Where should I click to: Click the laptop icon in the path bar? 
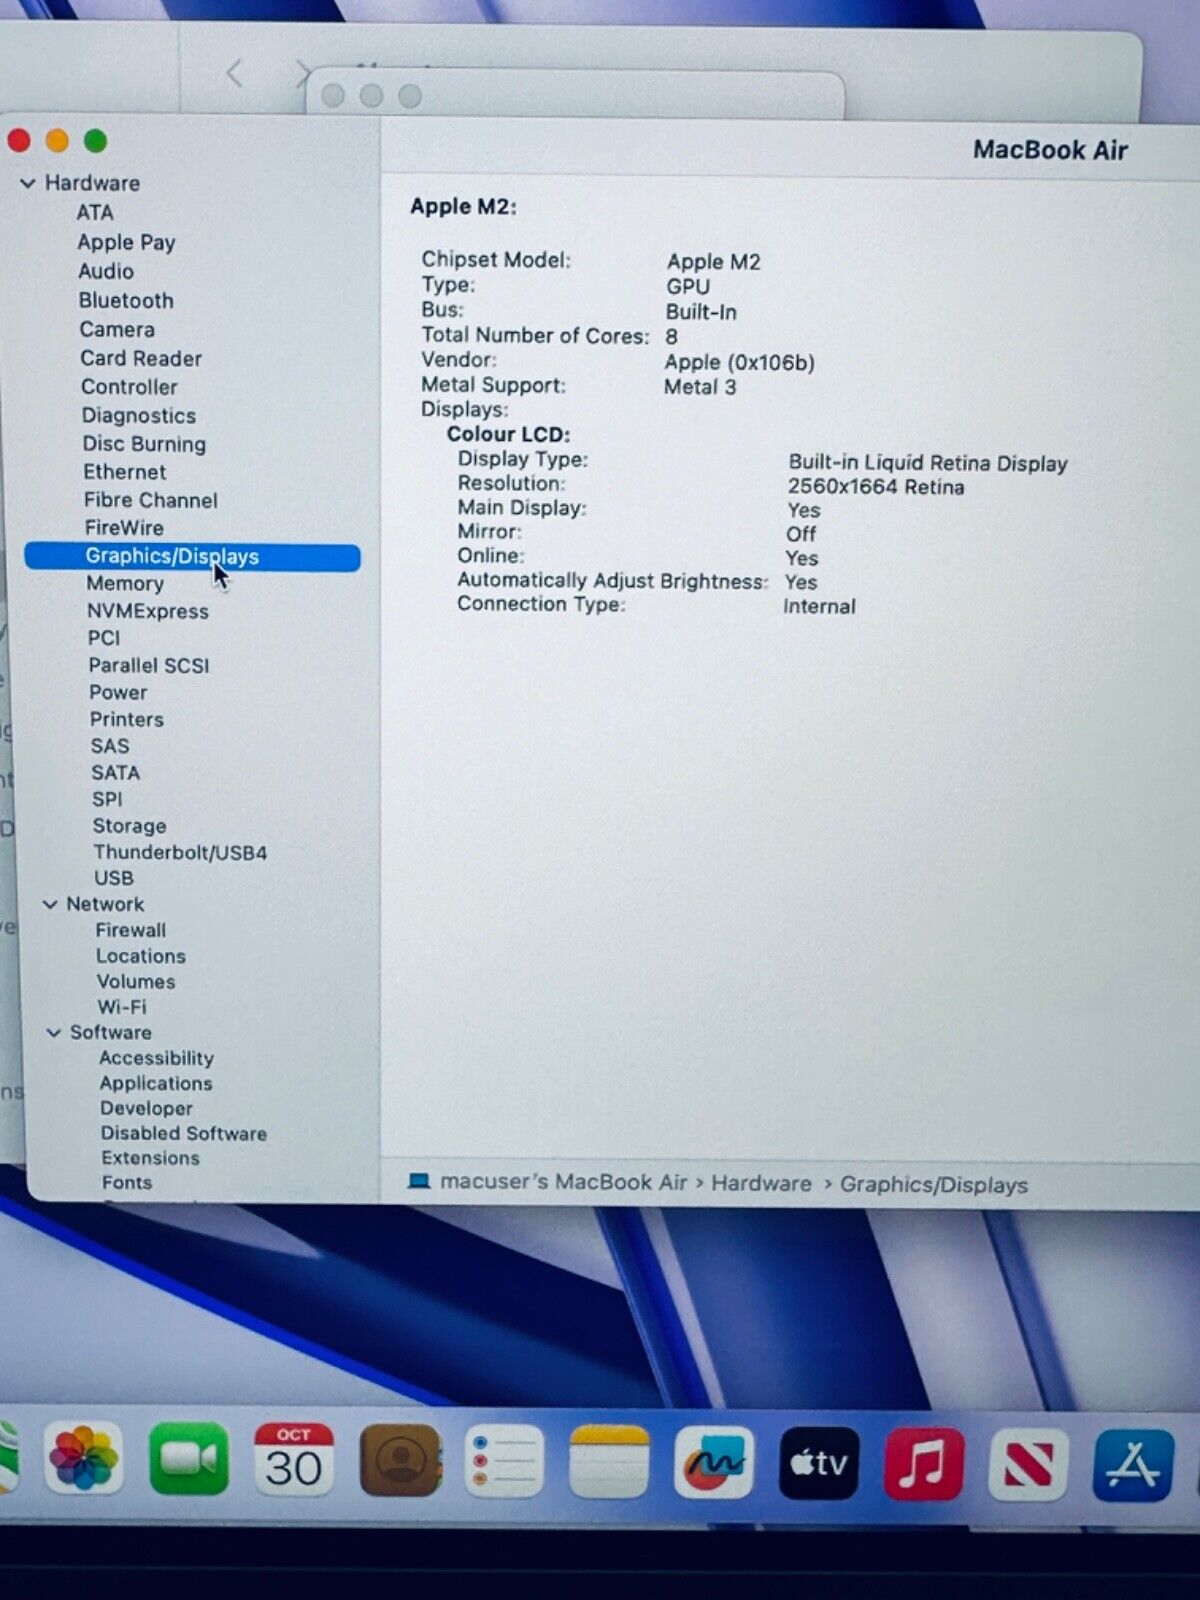click(418, 1181)
